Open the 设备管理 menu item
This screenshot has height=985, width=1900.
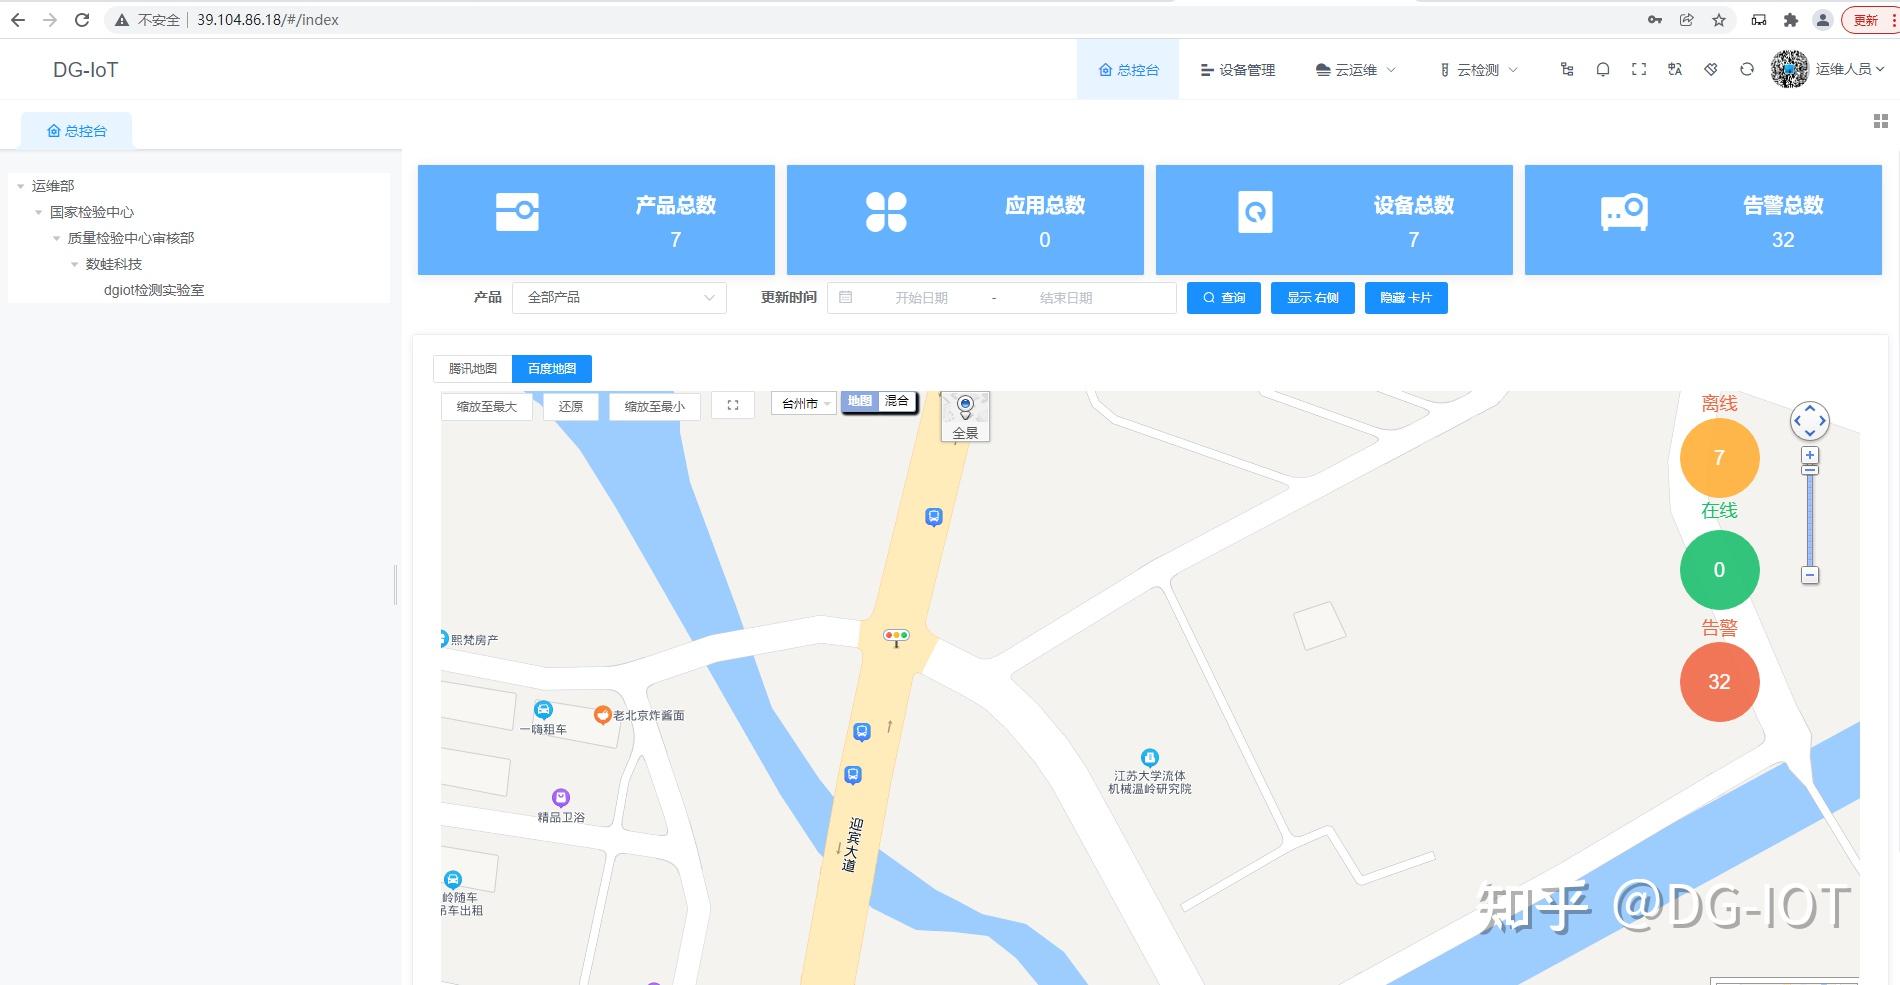click(1237, 69)
